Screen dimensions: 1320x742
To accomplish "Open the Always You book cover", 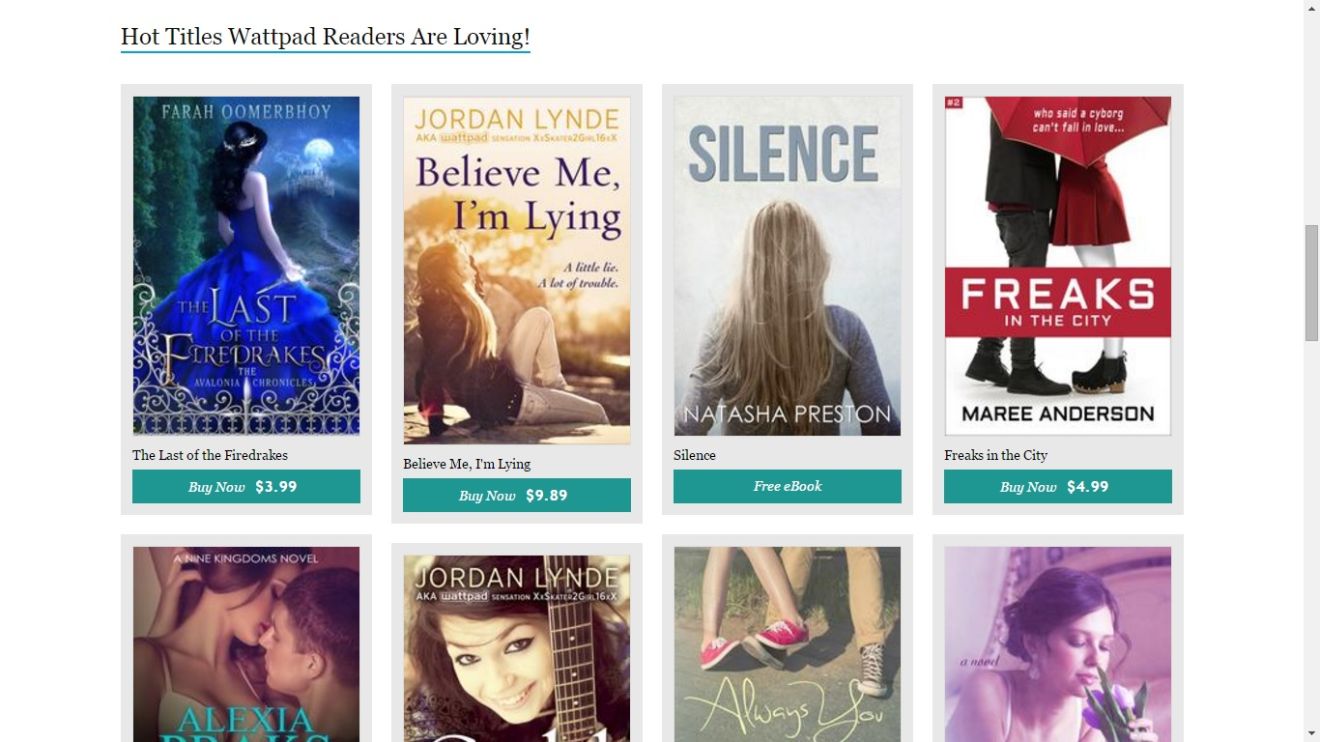I will pos(787,644).
